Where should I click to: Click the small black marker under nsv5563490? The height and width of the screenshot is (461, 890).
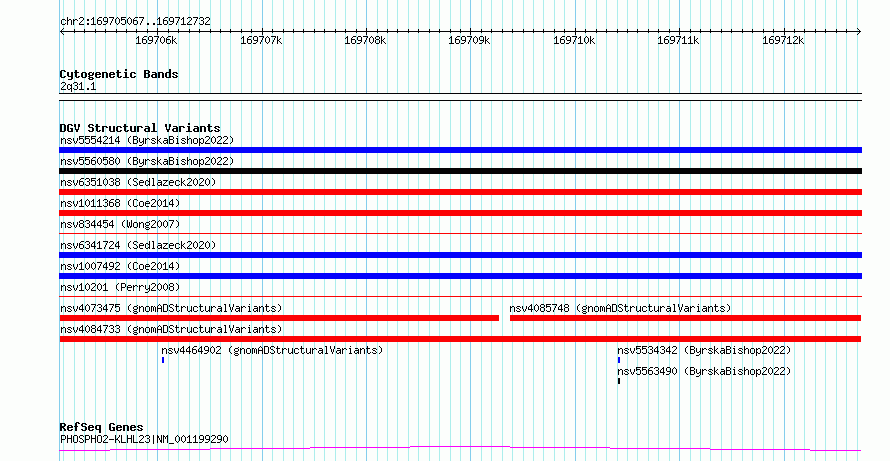pos(619,381)
